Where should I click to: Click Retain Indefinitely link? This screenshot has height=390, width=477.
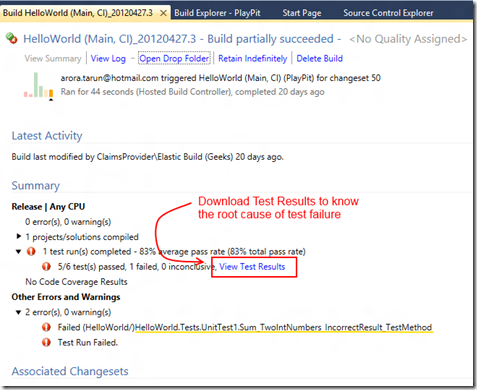point(252,59)
